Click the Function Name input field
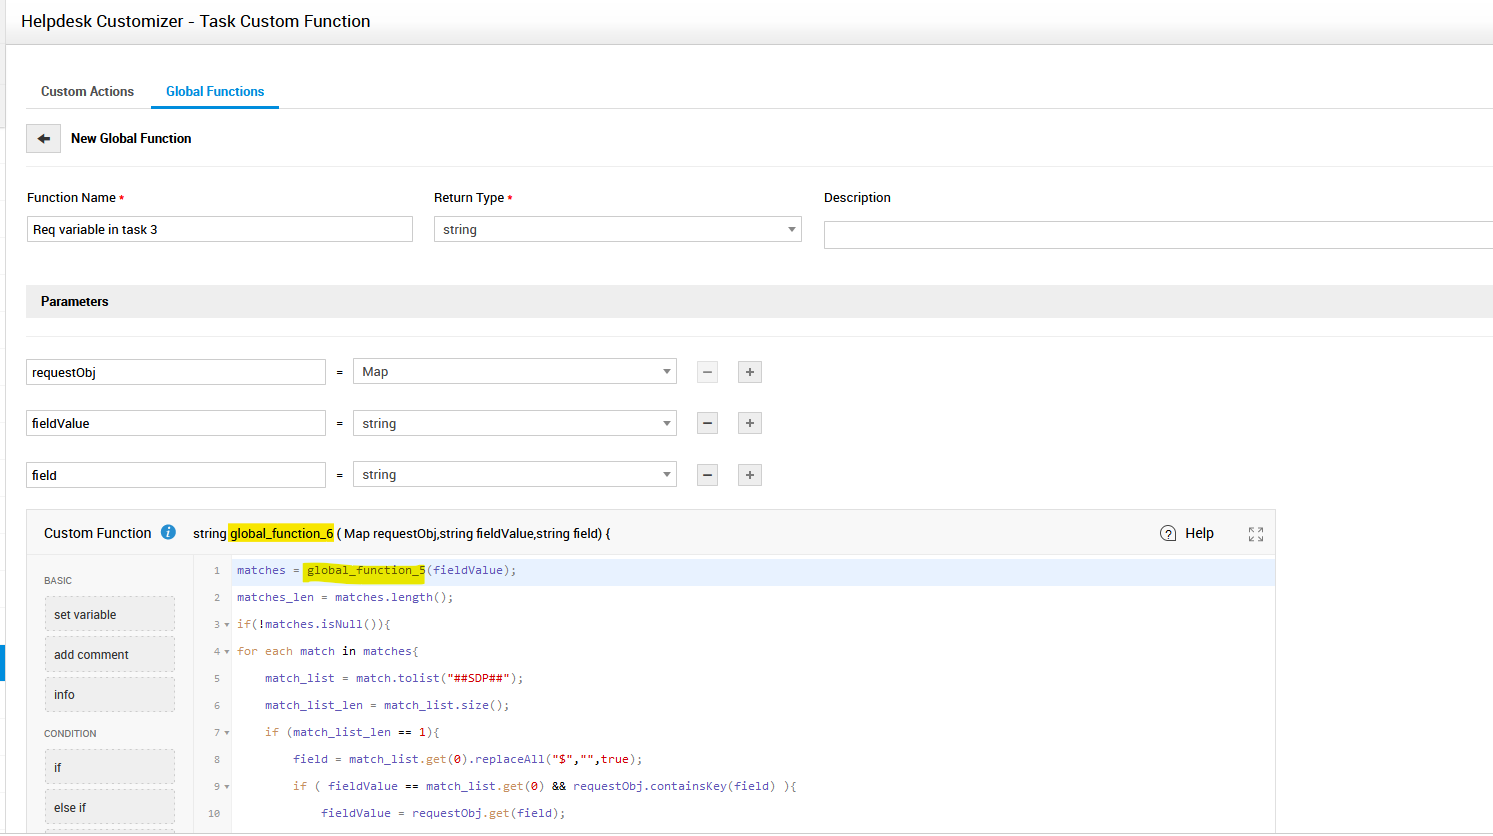This screenshot has width=1493, height=836. pos(219,230)
